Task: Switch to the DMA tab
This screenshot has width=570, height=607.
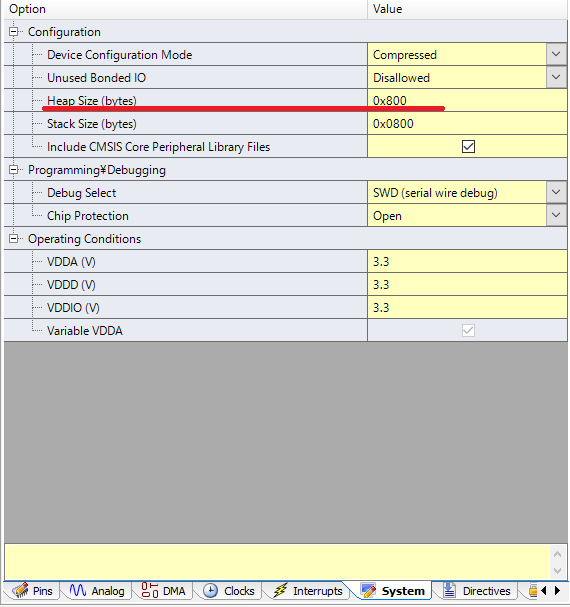Action: pyautogui.click(x=163, y=591)
